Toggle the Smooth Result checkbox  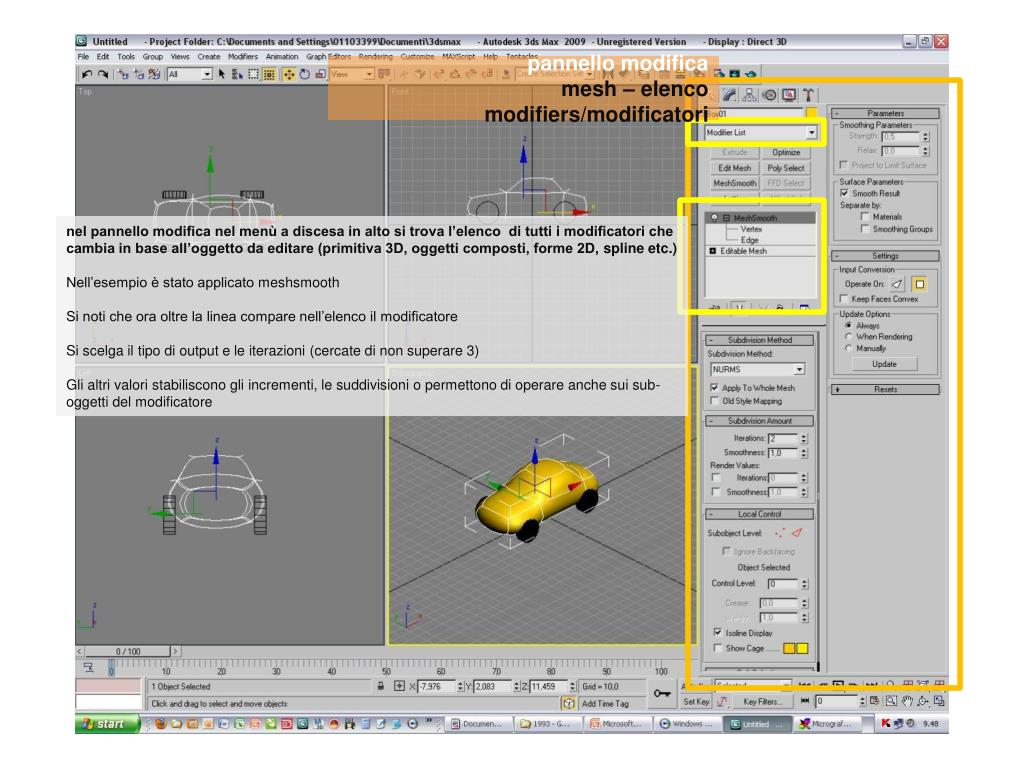coord(844,193)
